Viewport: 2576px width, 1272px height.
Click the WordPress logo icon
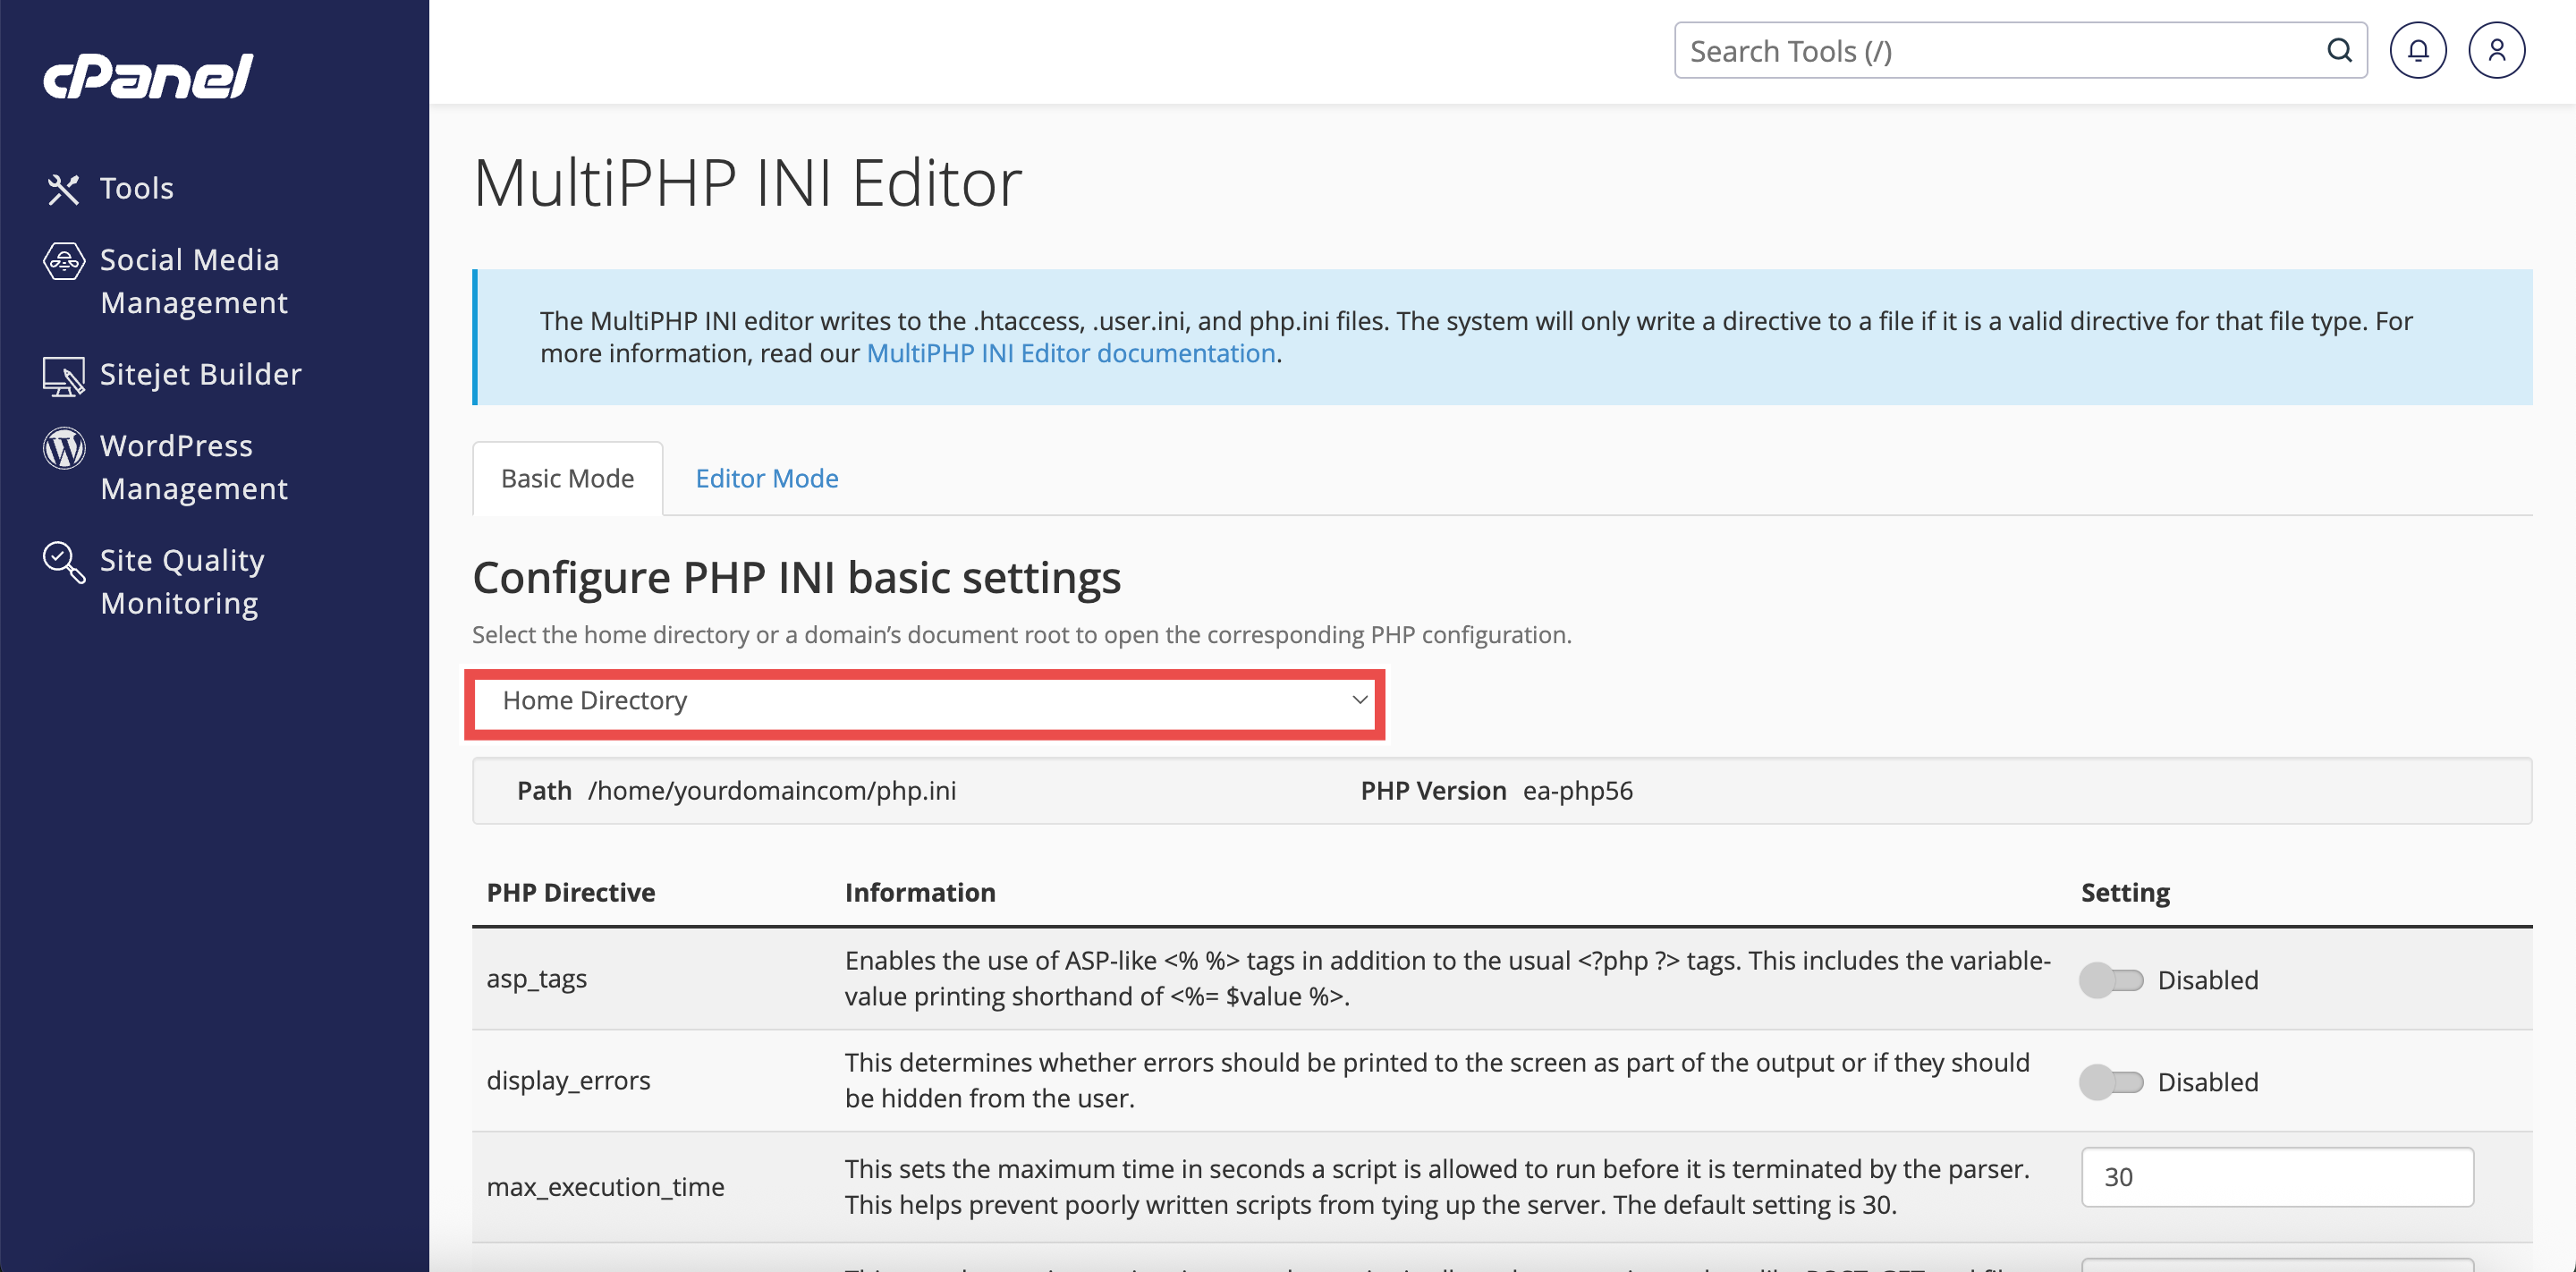click(x=63, y=447)
